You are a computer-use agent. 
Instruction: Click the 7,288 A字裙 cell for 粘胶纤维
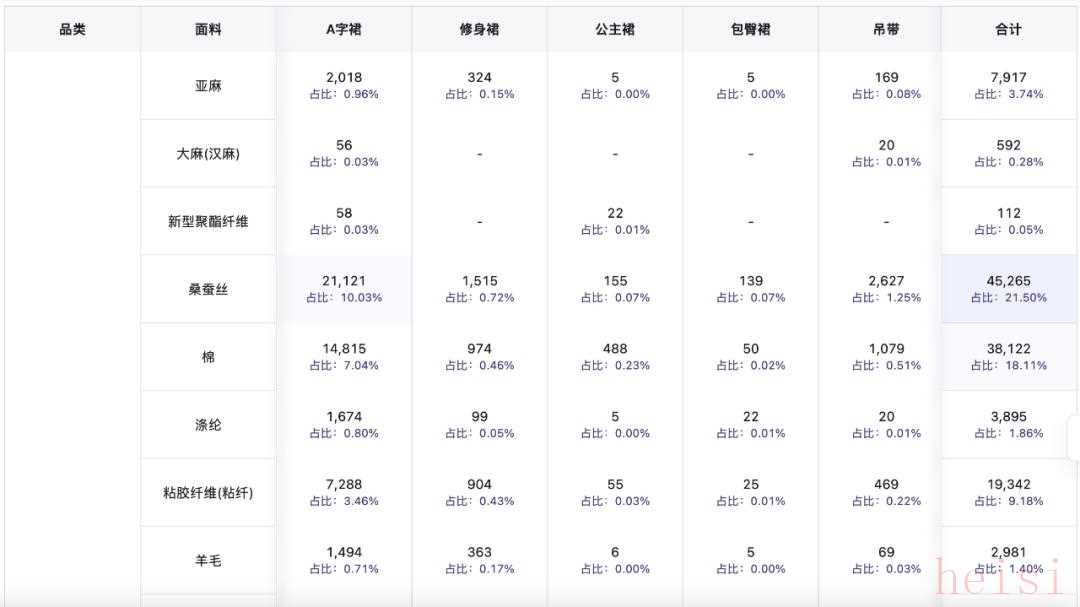click(x=344, y=492)
